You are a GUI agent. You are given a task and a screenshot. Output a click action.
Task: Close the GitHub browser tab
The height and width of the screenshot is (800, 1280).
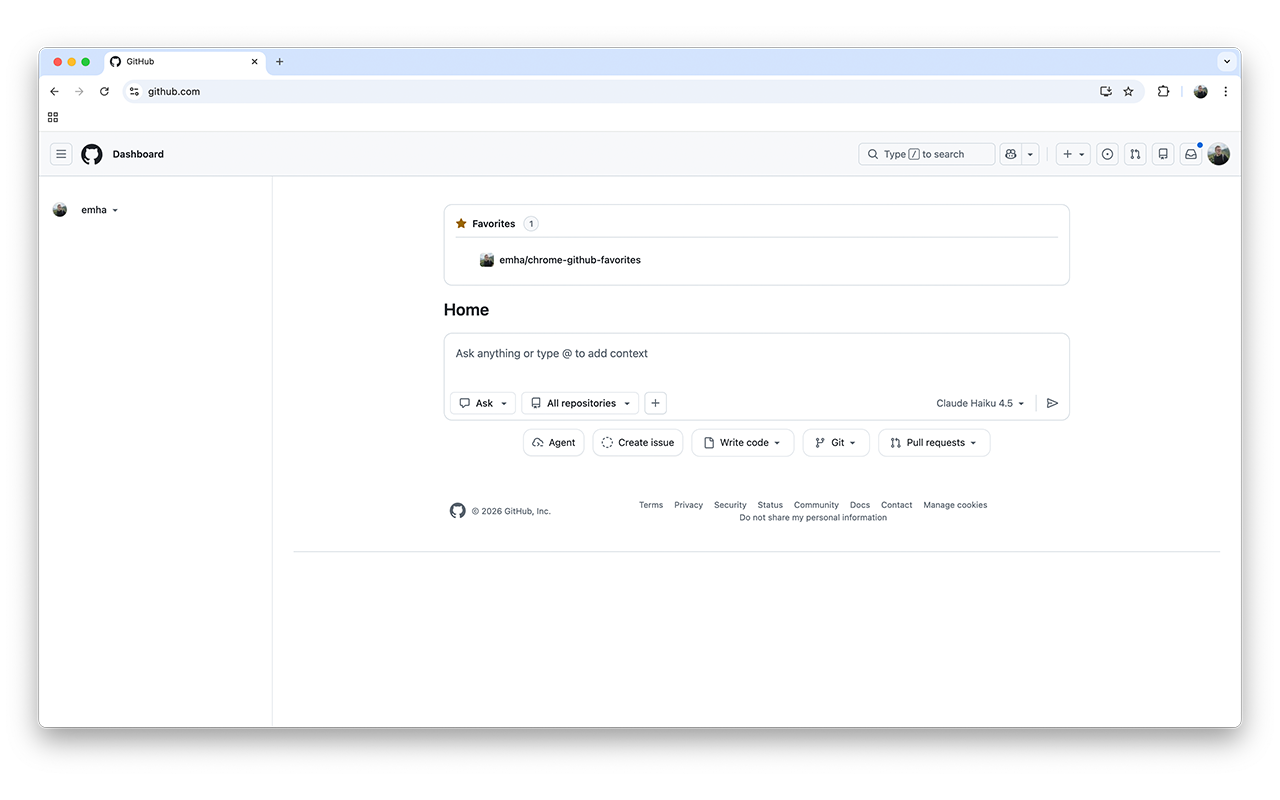click(x=254, y=61)
